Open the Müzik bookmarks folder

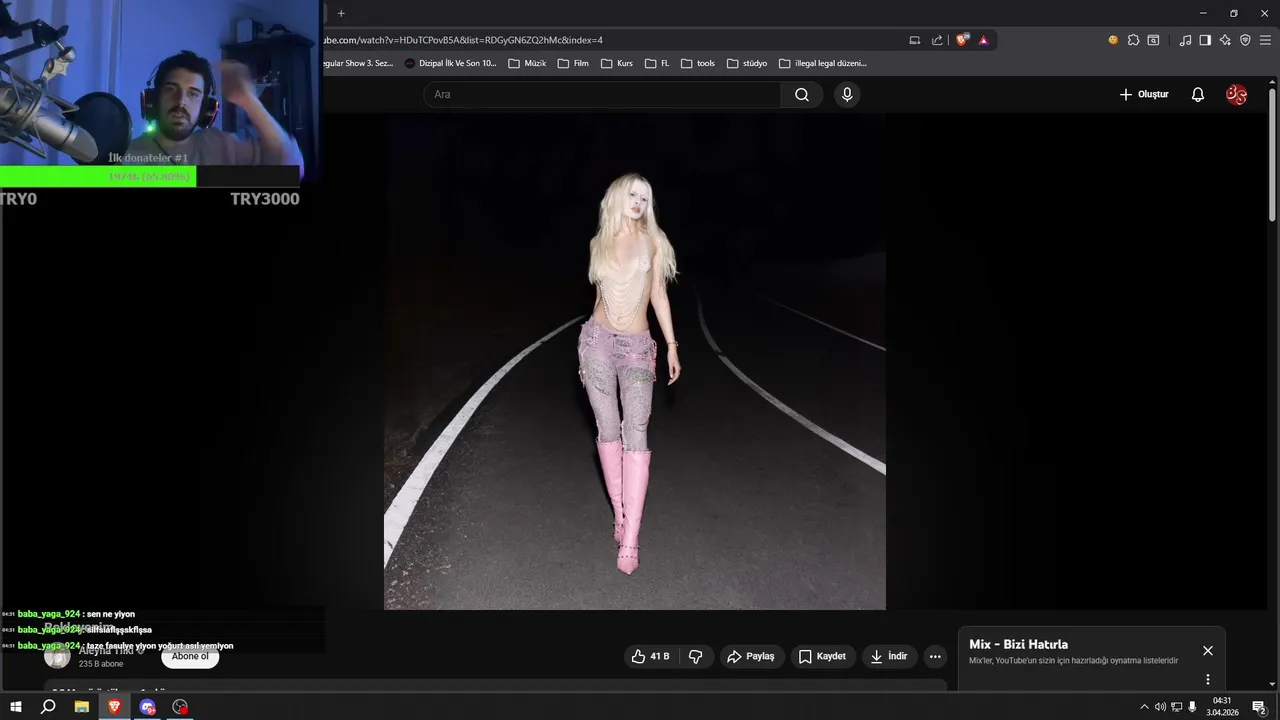click(527, 63)
